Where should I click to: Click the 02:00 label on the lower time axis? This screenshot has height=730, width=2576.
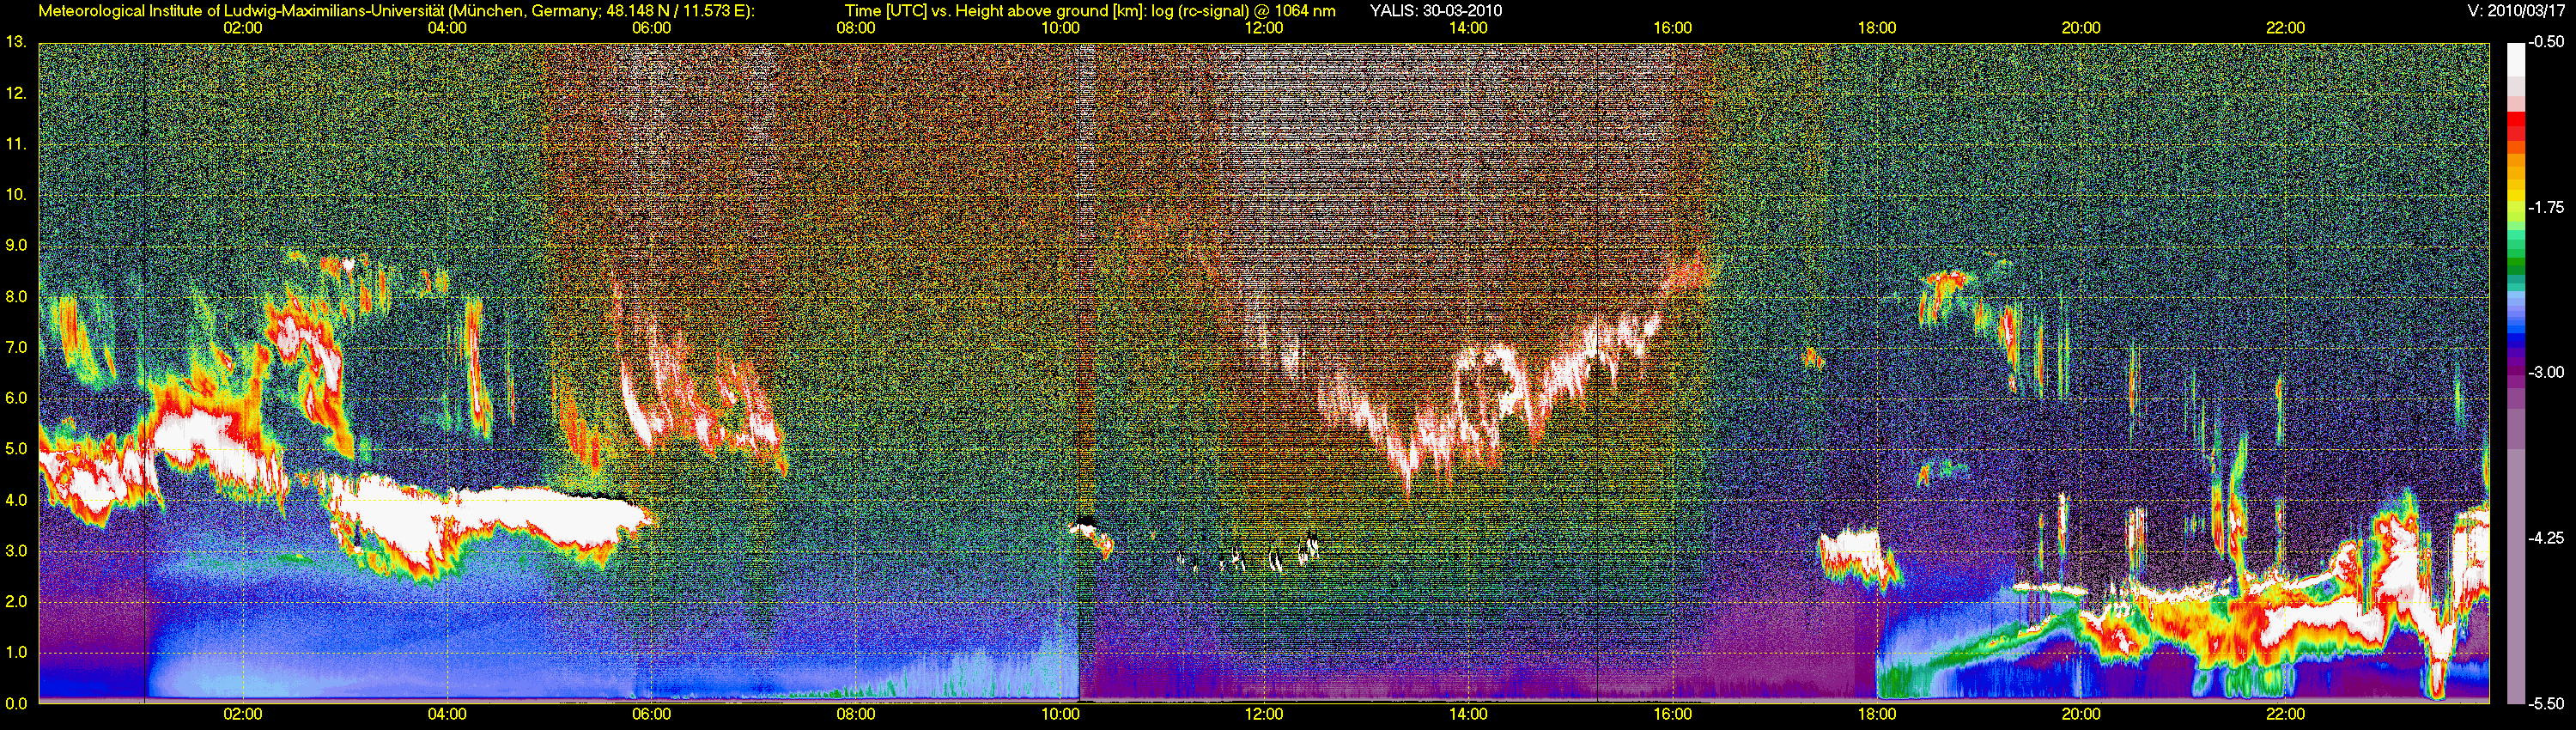coord(243,714)
